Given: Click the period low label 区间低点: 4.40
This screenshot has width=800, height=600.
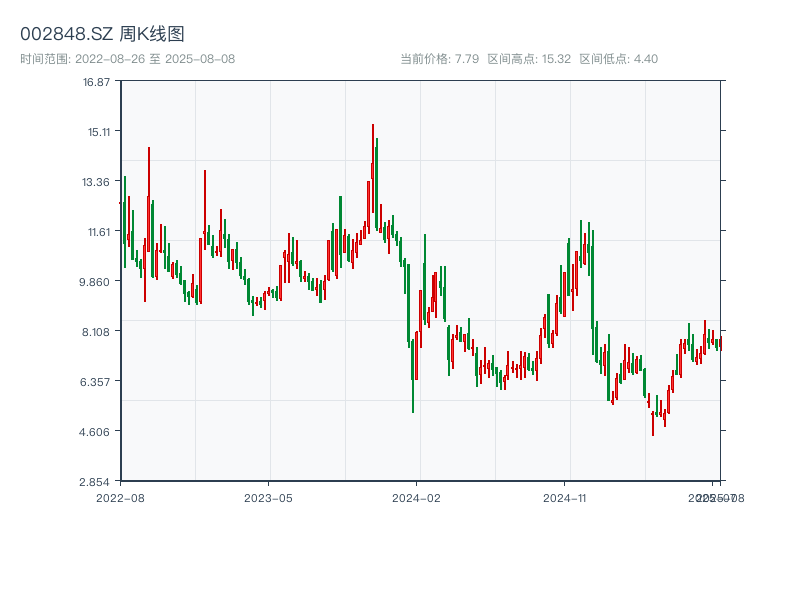Looking at the screenshot, I should [618, 59].
